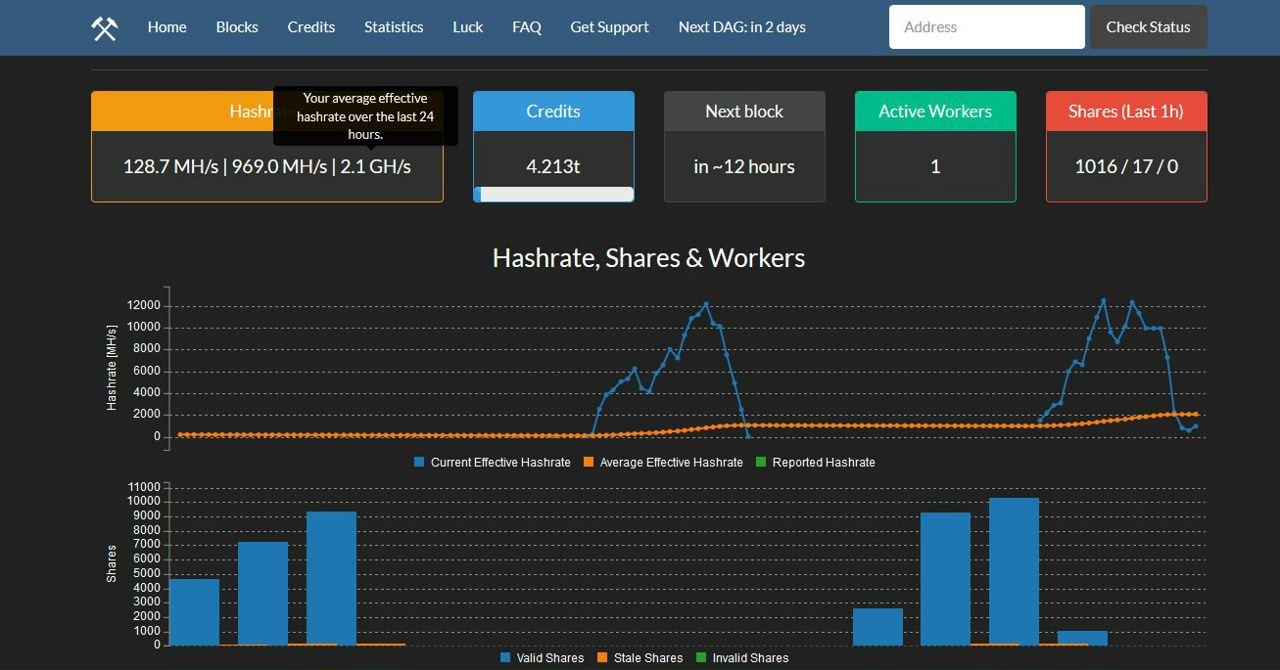Open the Home page
Viewport: 1280px width, 670px height.
pos(167,27)
